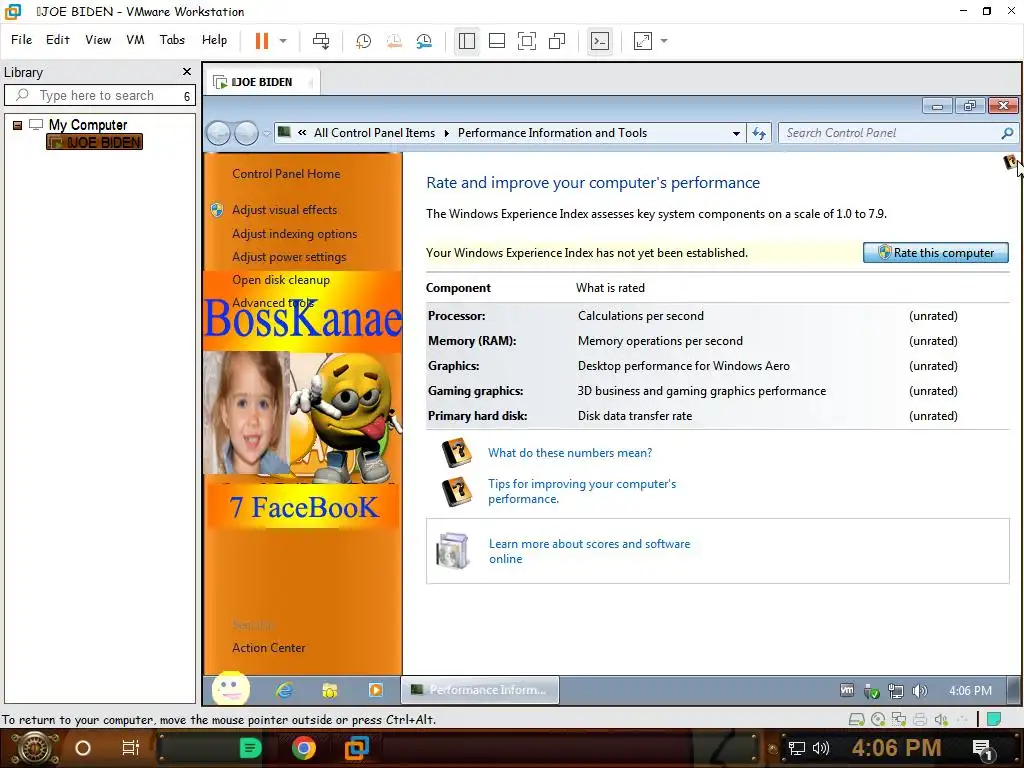Viewport: 1024px width, 768px height.
Task: Open Adjust power settings
Action: (289, 257)
